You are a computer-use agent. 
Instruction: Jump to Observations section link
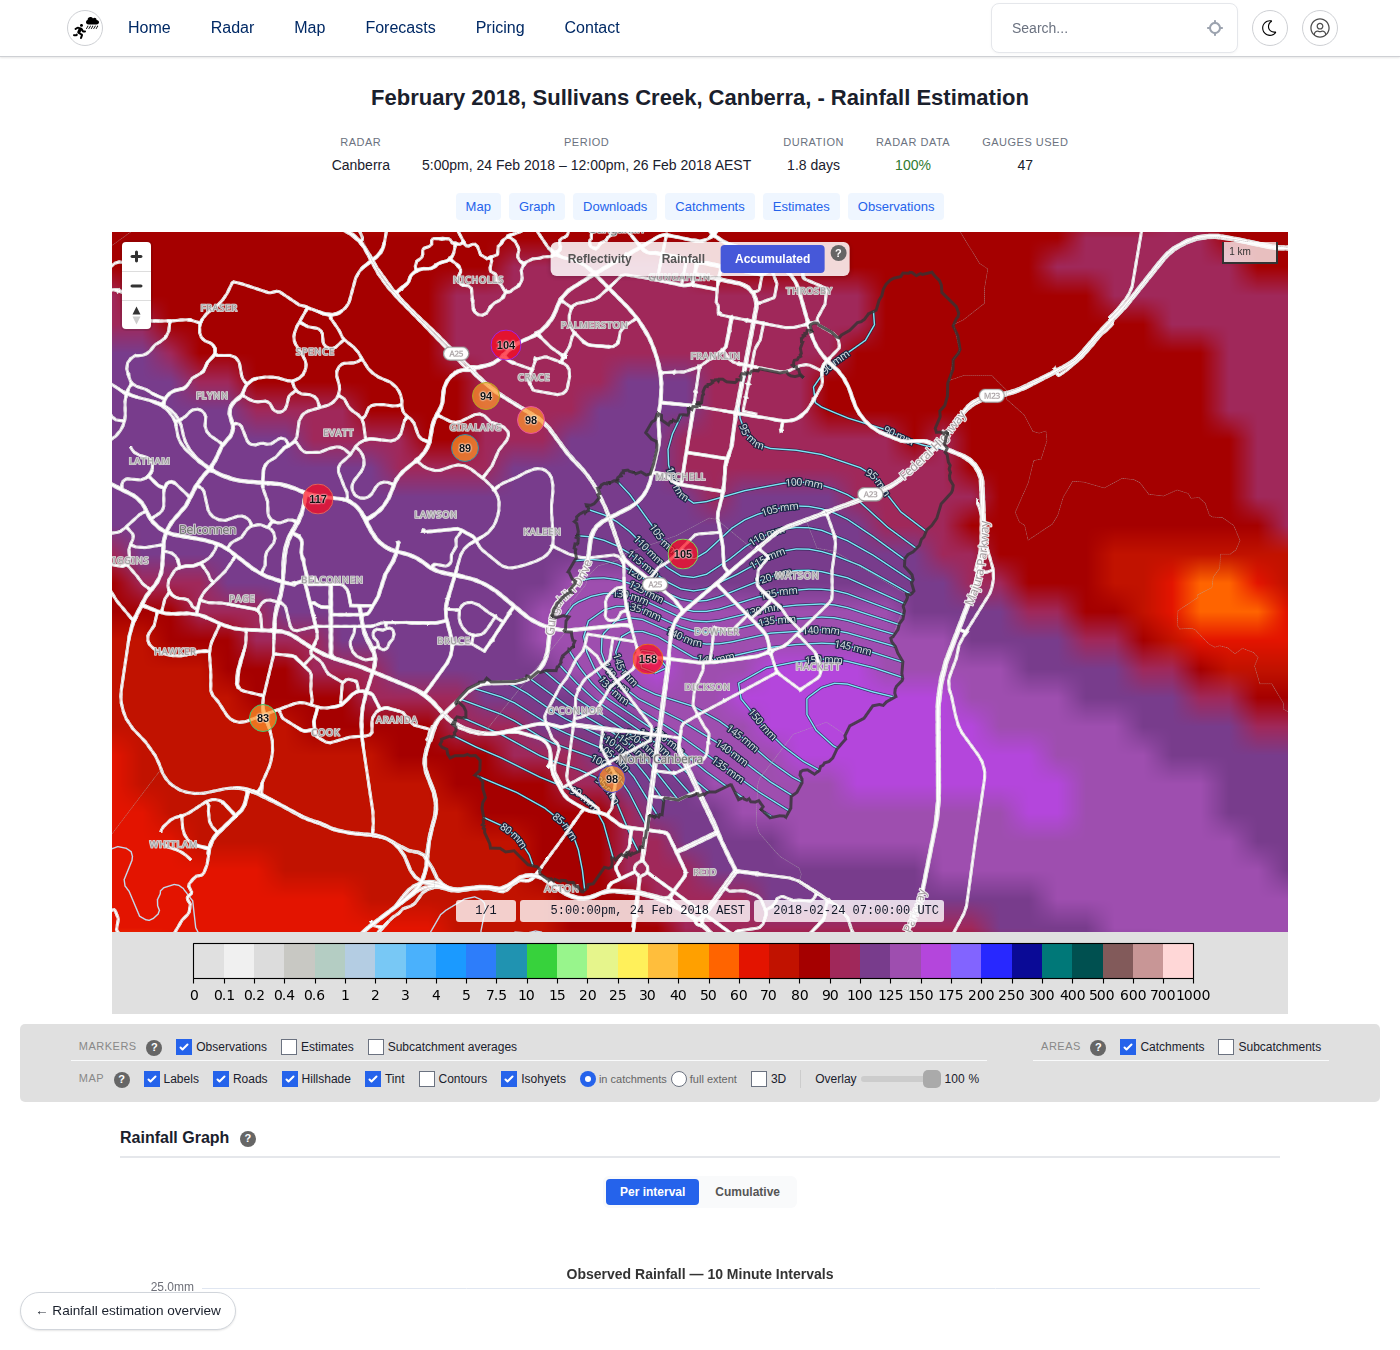[x=896, y=207]
